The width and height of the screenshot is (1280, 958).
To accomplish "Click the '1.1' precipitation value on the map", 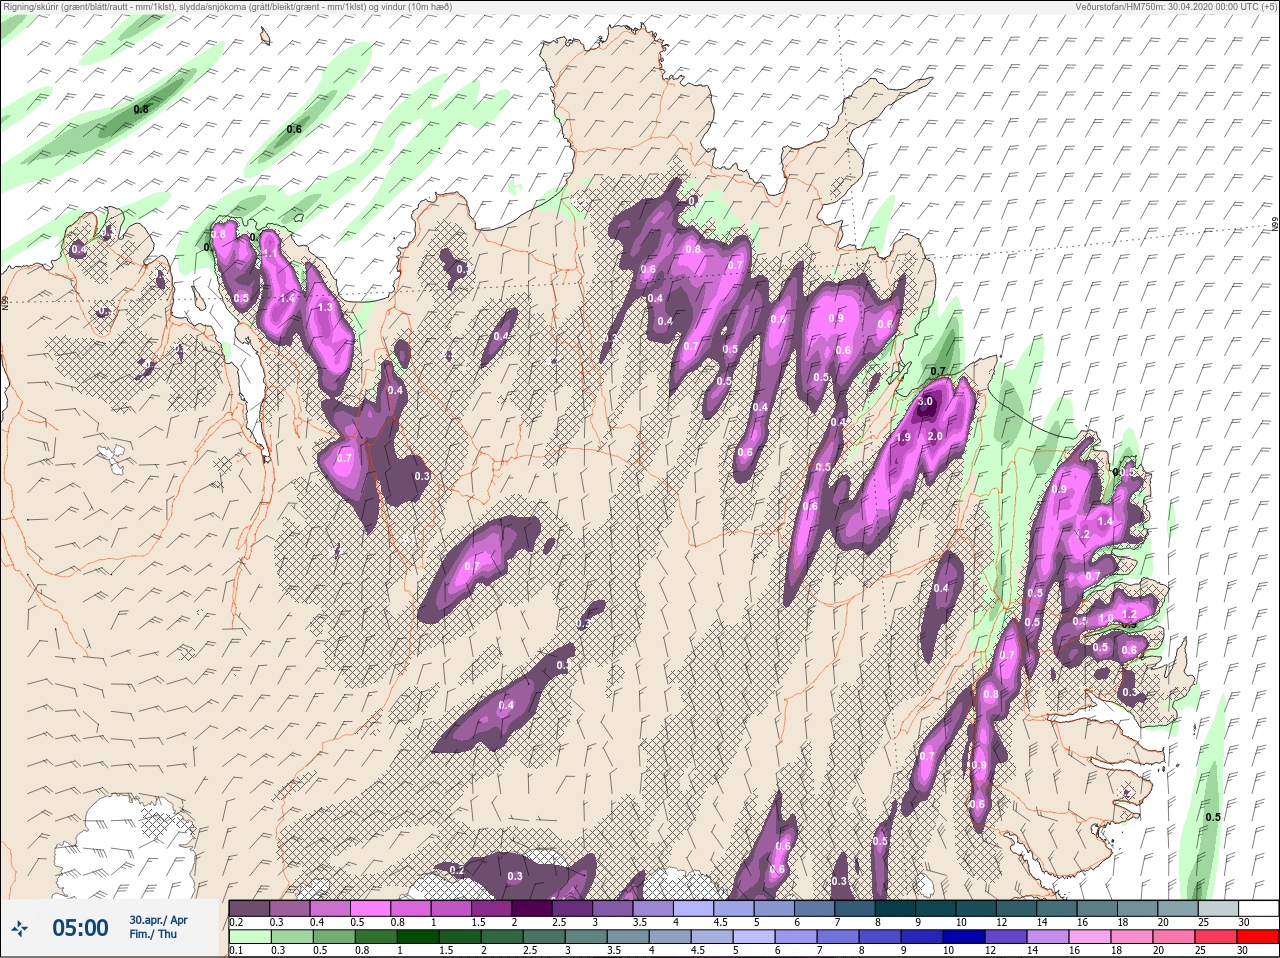I will pyautogui.click(x=270, y=254).
